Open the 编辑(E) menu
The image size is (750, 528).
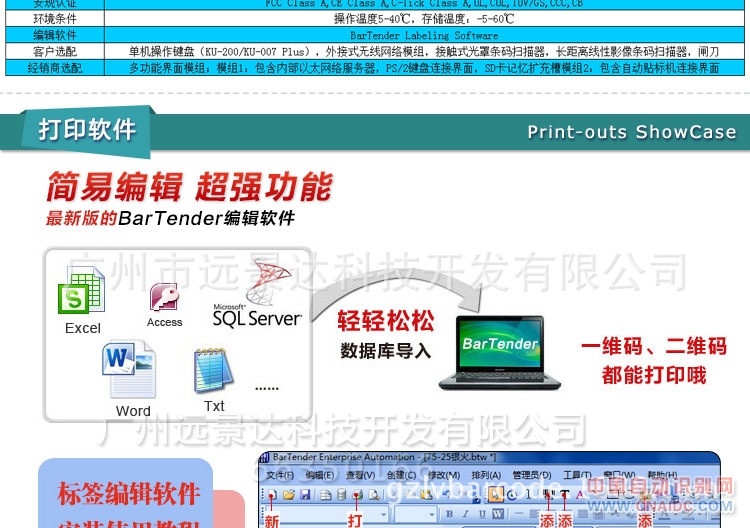(x=320, y=475)
